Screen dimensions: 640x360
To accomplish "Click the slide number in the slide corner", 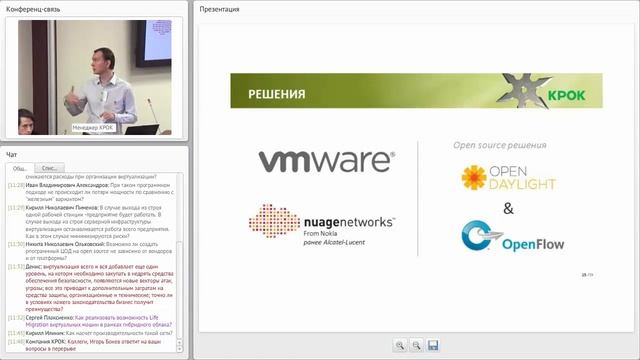I will pos(587,275).
